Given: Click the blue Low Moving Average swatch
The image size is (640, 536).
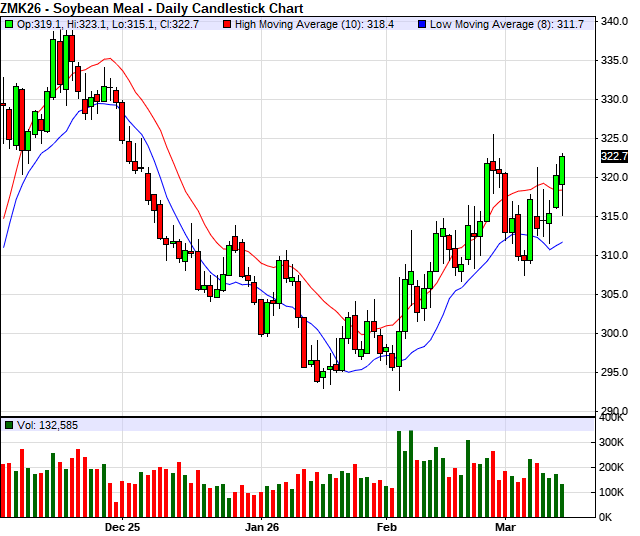Looking at the screenshot, I should pyautogui.click(x=423, y=23).
